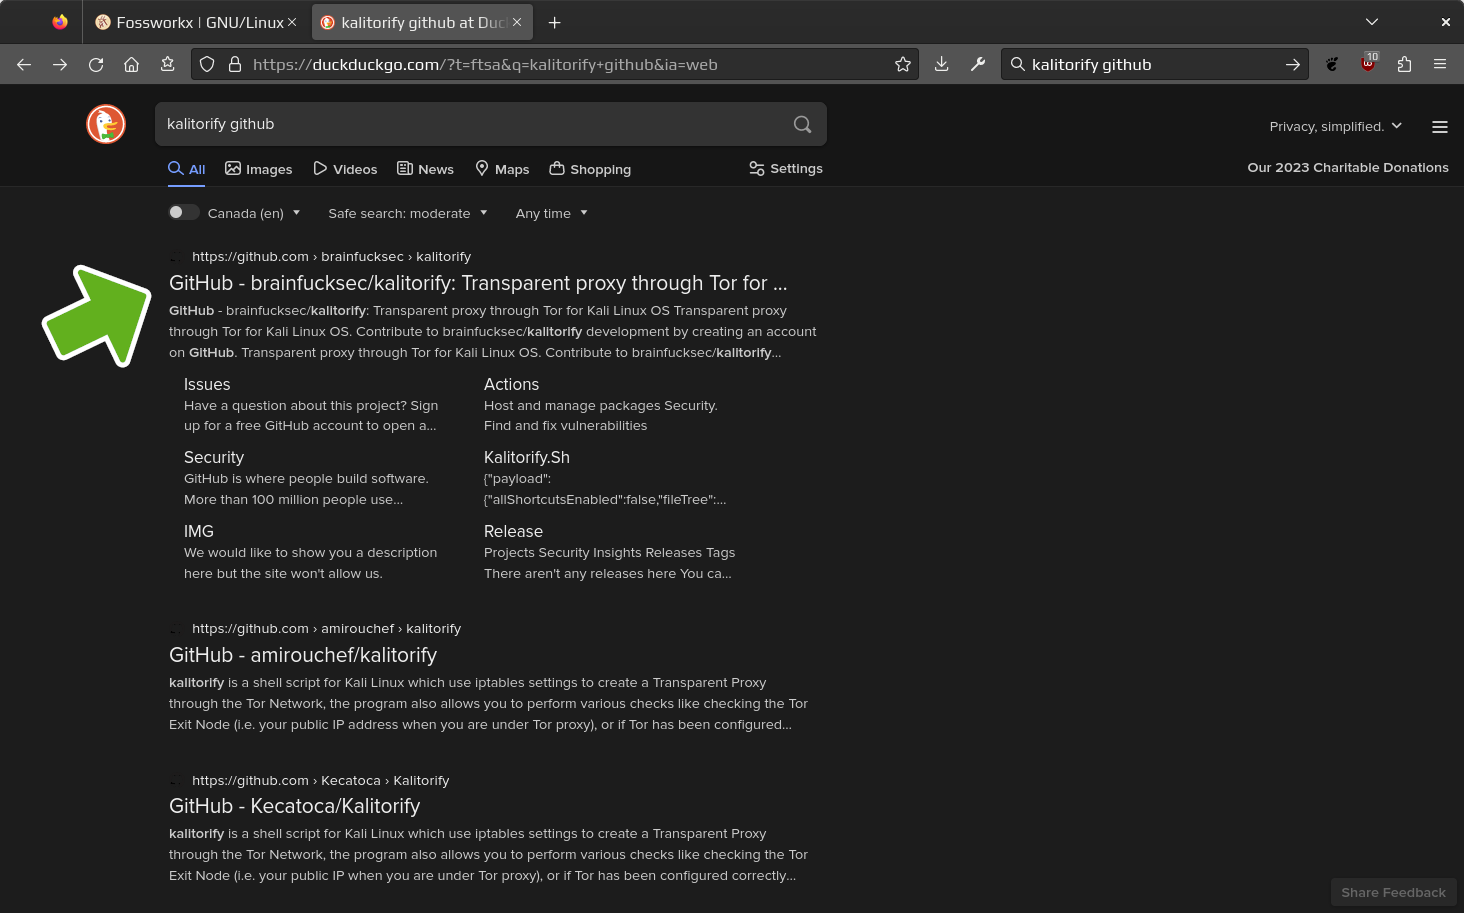Viewport: 1464px width, 913px height.
Task: Open the GitHub - amirouchef/kalitorify result
Action: (303, 655)
